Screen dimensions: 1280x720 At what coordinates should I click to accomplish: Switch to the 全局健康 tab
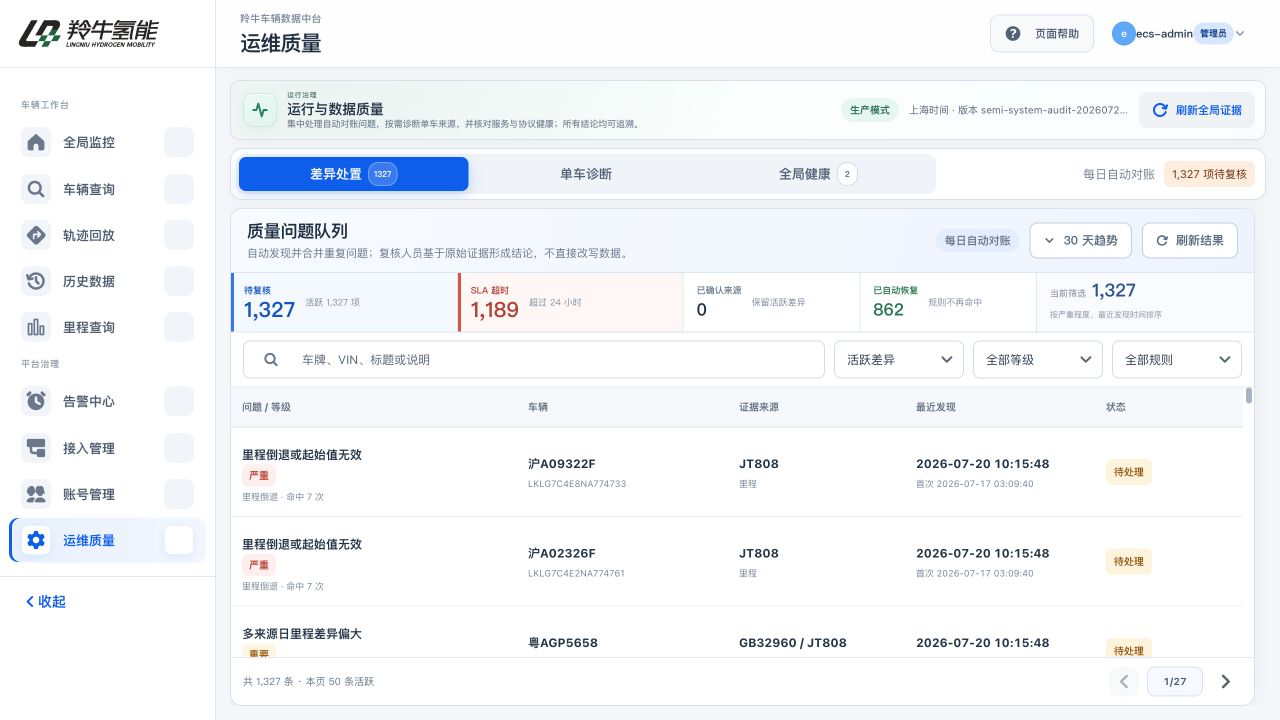tap(818, 174)
